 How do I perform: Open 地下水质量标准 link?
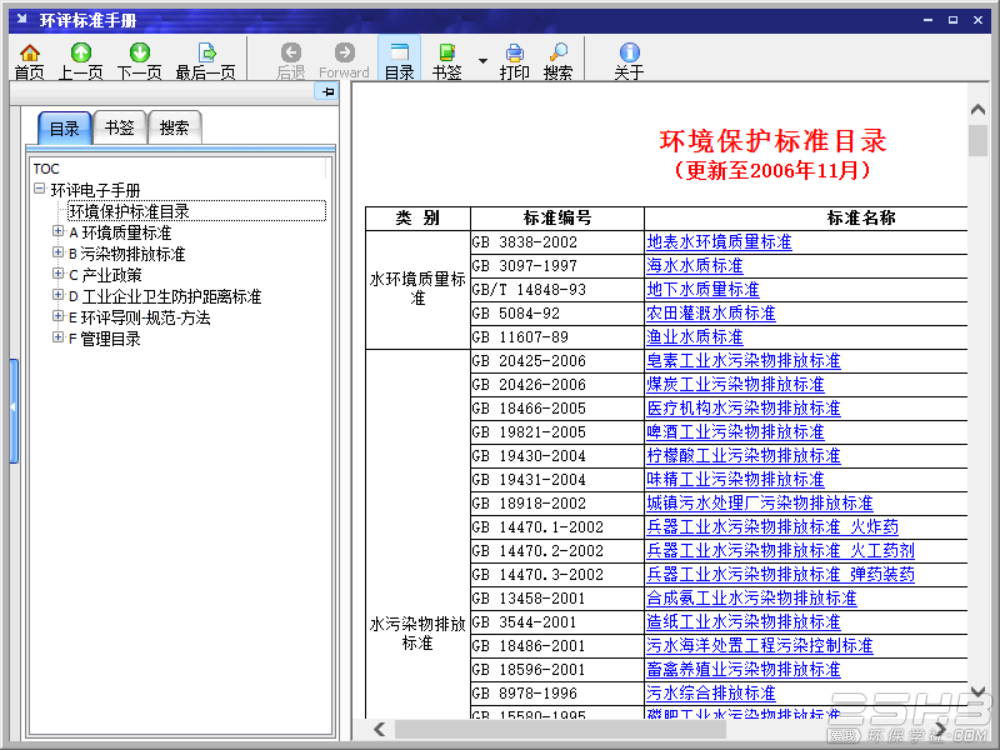click(x=703, y=290)
